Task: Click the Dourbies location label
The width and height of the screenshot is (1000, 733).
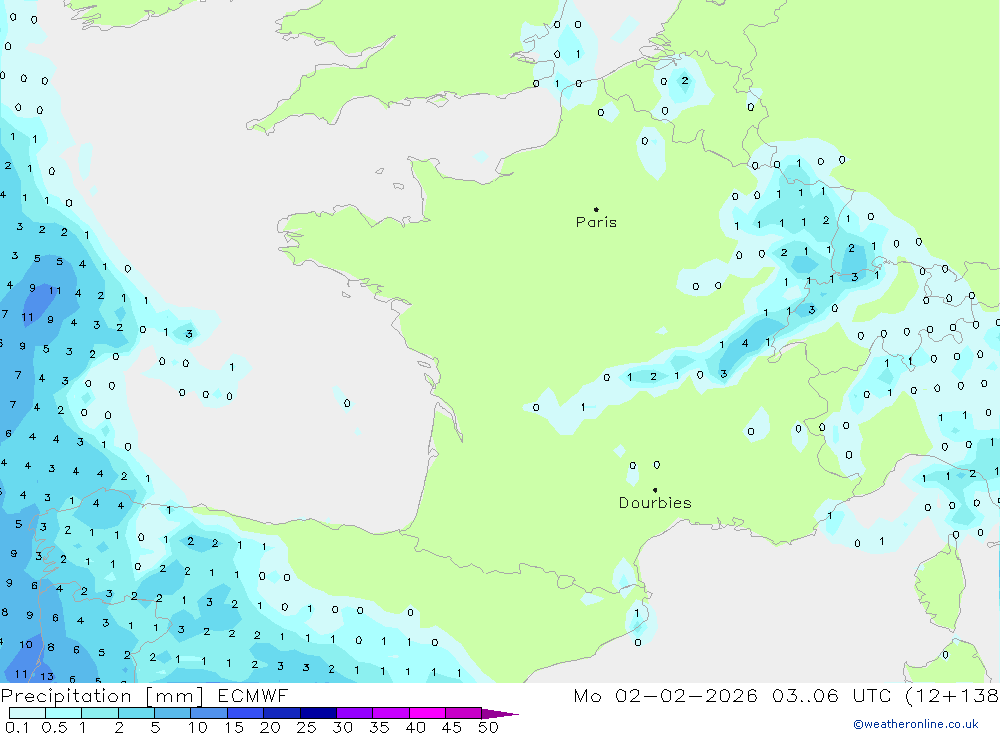Action: point(655,503)
